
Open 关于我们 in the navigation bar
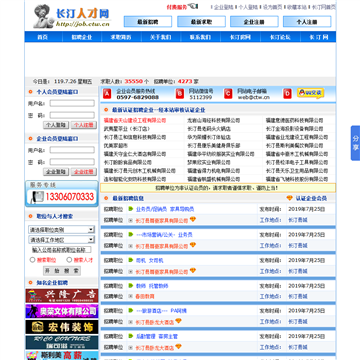pos(161,37)
